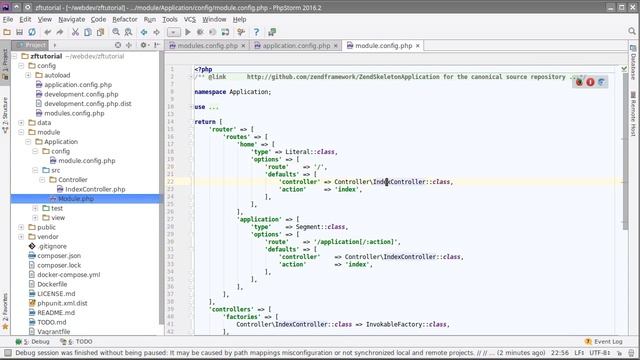The width and height of the screenshot is (640, 360).
Task: Open the Event Log button
Action: 604,342
